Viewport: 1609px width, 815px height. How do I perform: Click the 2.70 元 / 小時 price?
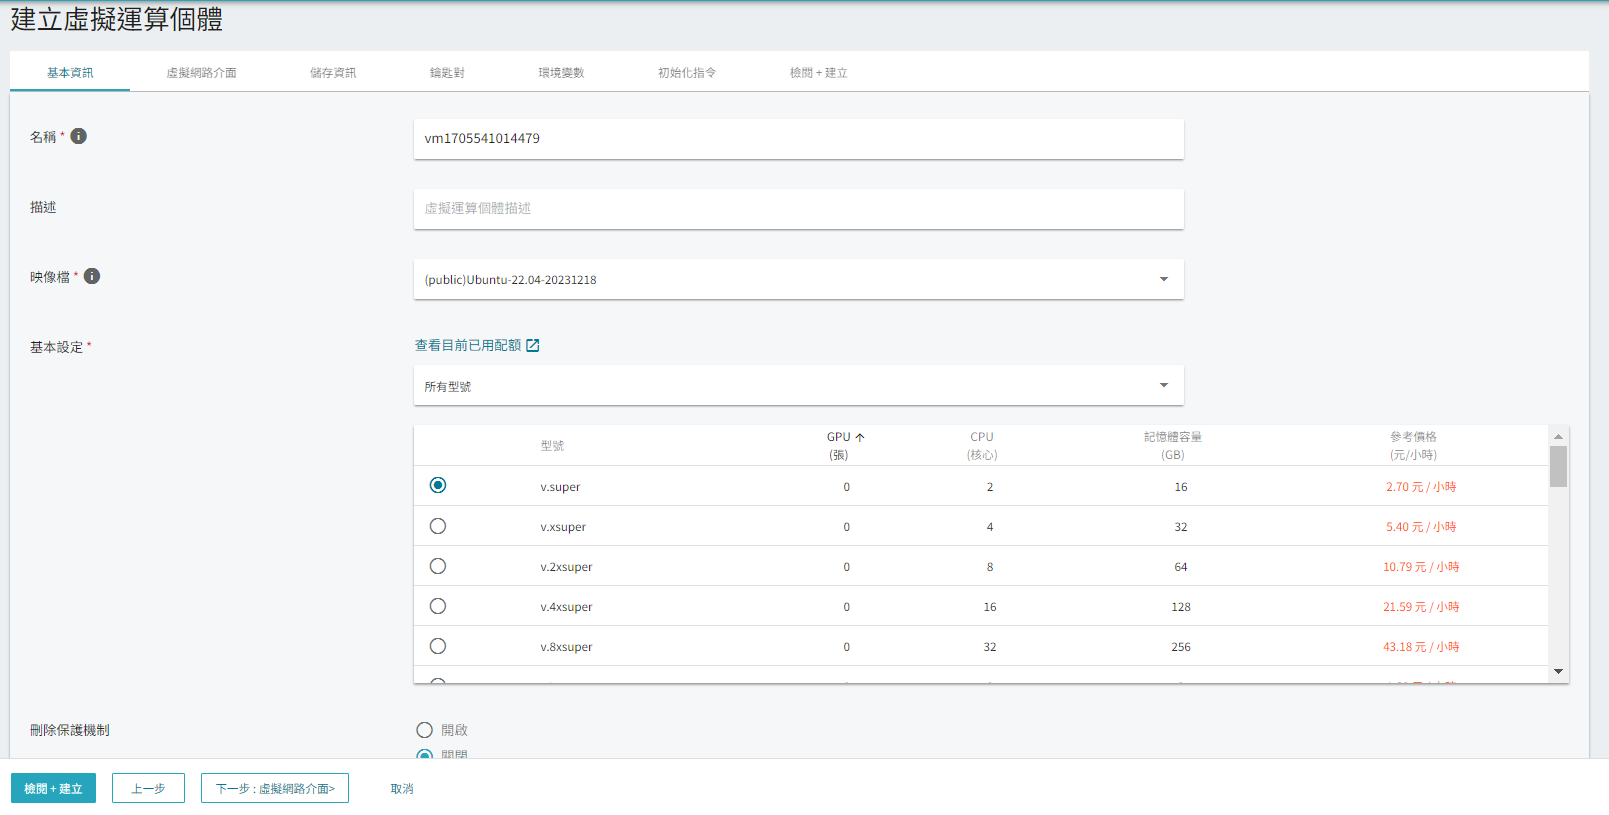coord(1421,487)
